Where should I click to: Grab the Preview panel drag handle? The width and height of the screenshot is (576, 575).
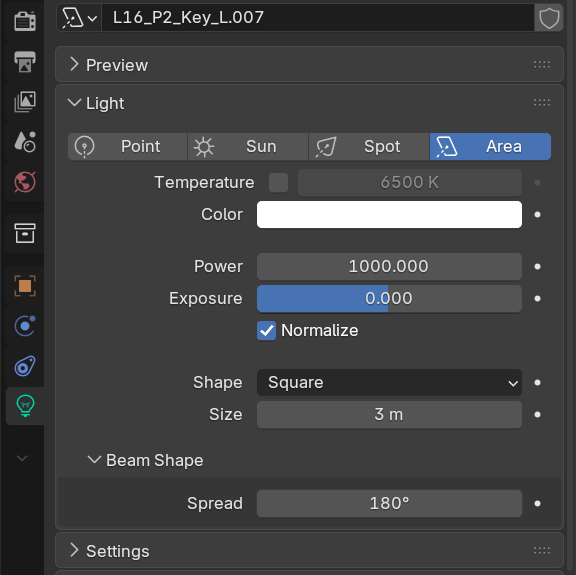(542, 65)
